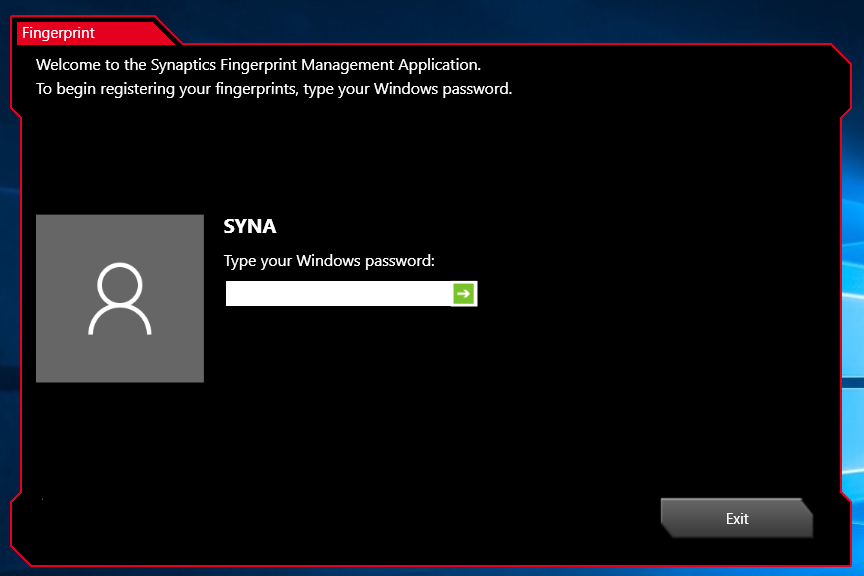This screenshot has height=576, width=864.
Task: Click the "Welcome to the Synaptics" message line
Action: [x=258, y=65]
